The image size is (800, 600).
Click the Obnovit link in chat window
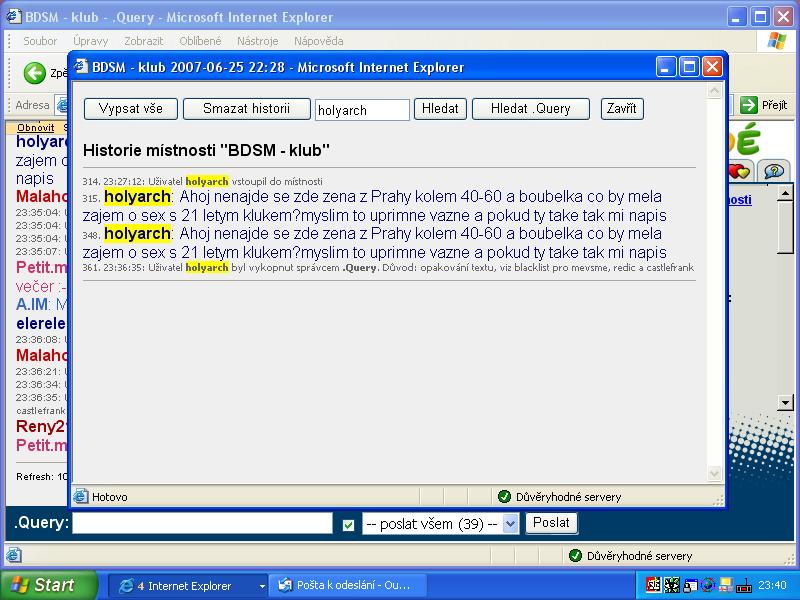(35, 128)
